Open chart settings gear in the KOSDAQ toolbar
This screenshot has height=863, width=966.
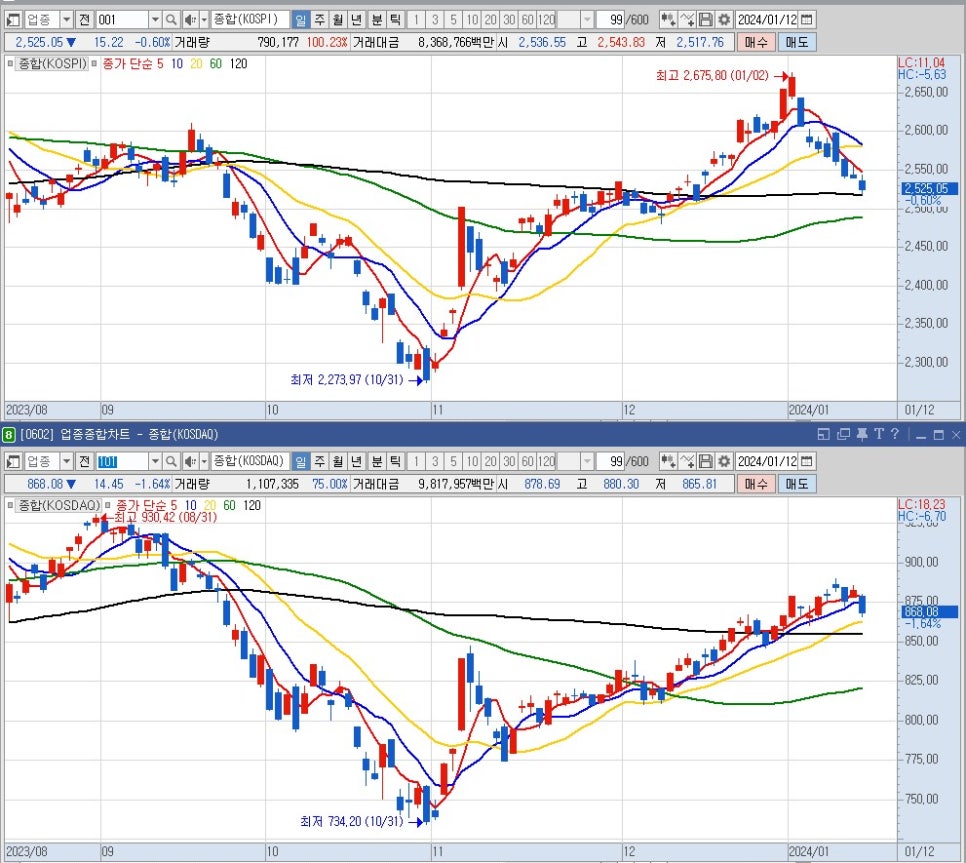[724, 461]
